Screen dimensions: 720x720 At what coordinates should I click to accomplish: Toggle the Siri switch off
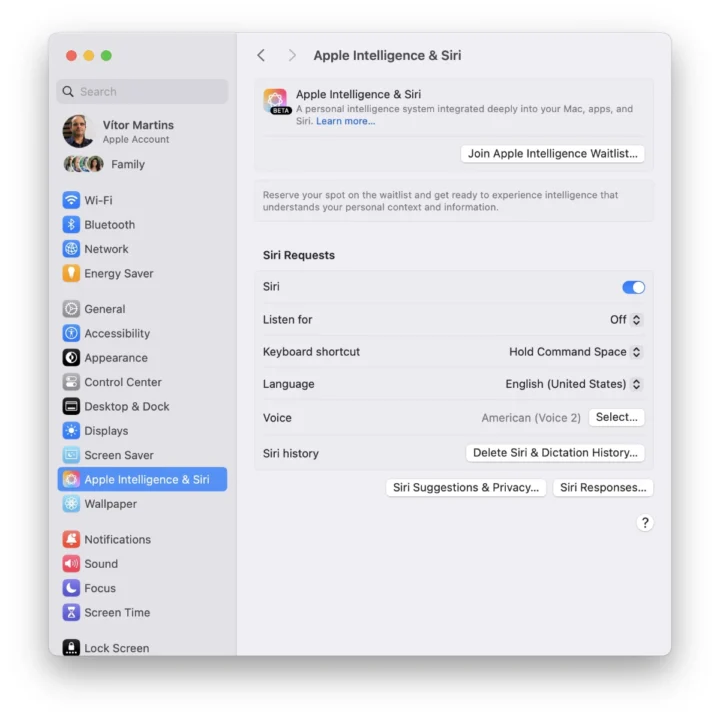coord(633,287)
